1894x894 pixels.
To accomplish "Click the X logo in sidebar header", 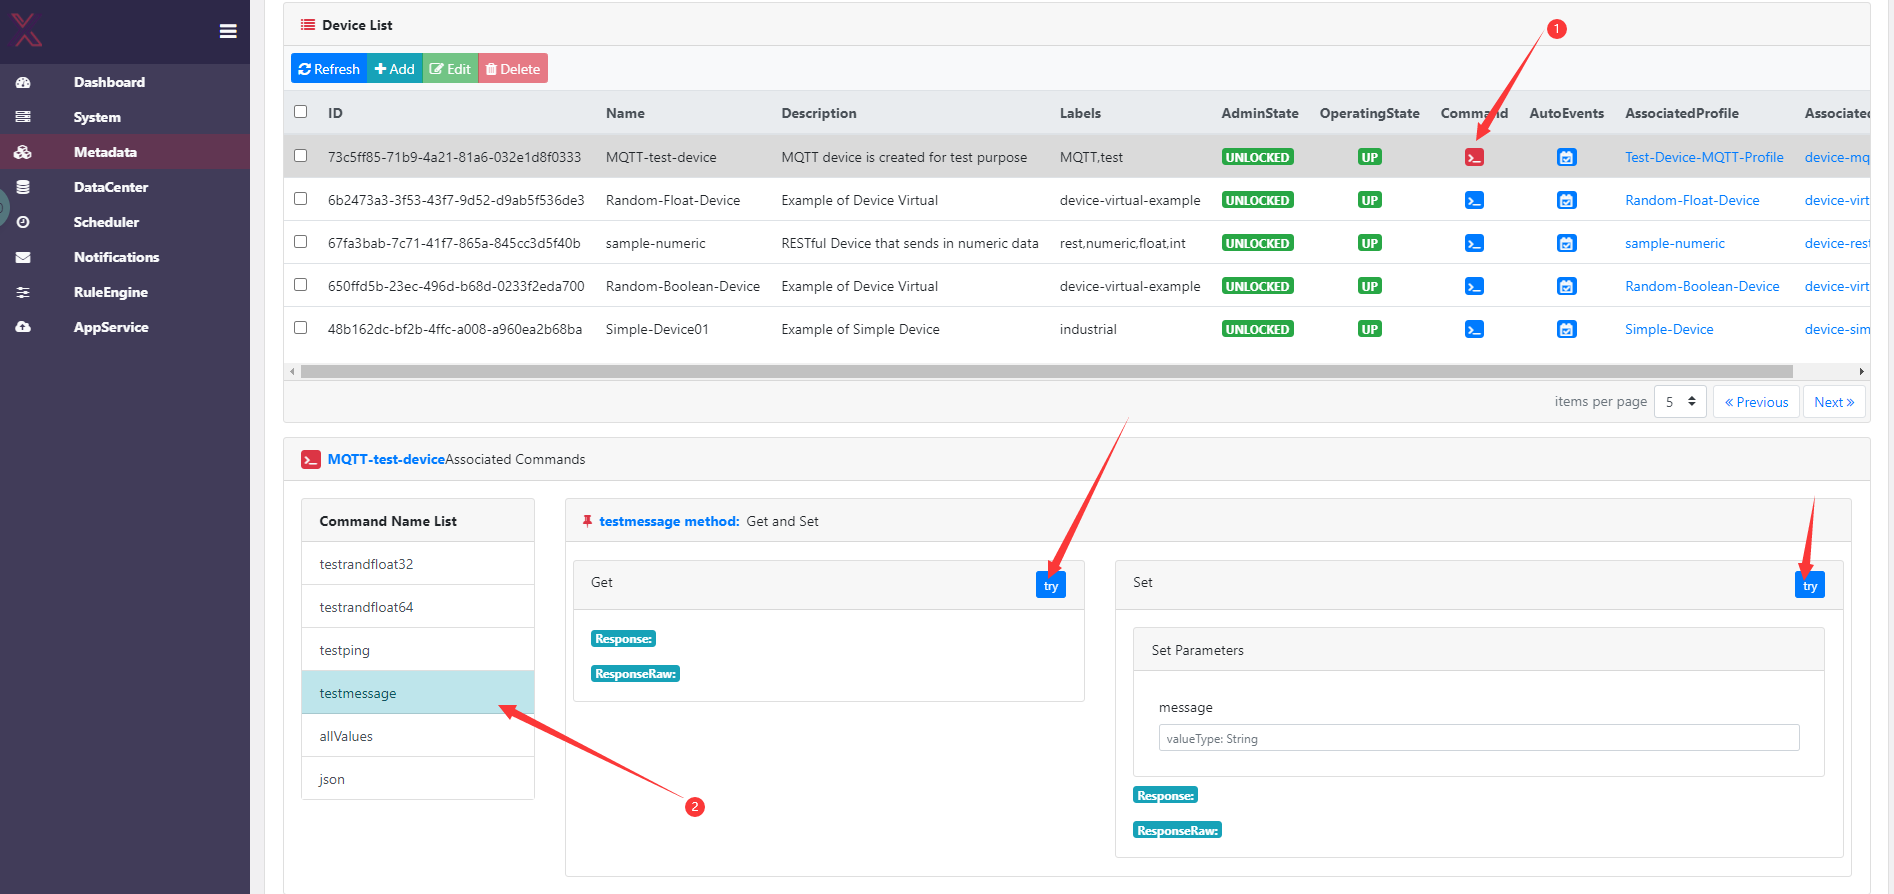I will tap(27, 30).
